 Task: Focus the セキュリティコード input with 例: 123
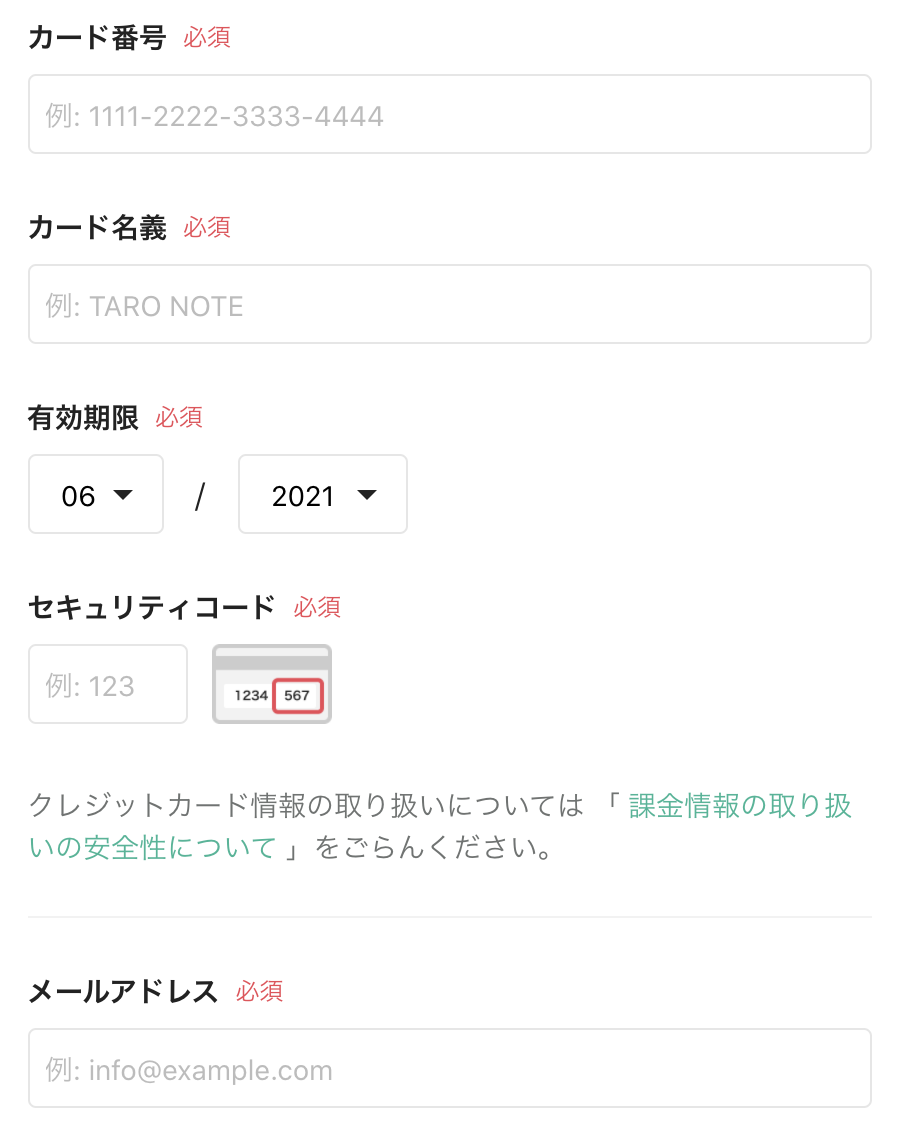(108, 684)
